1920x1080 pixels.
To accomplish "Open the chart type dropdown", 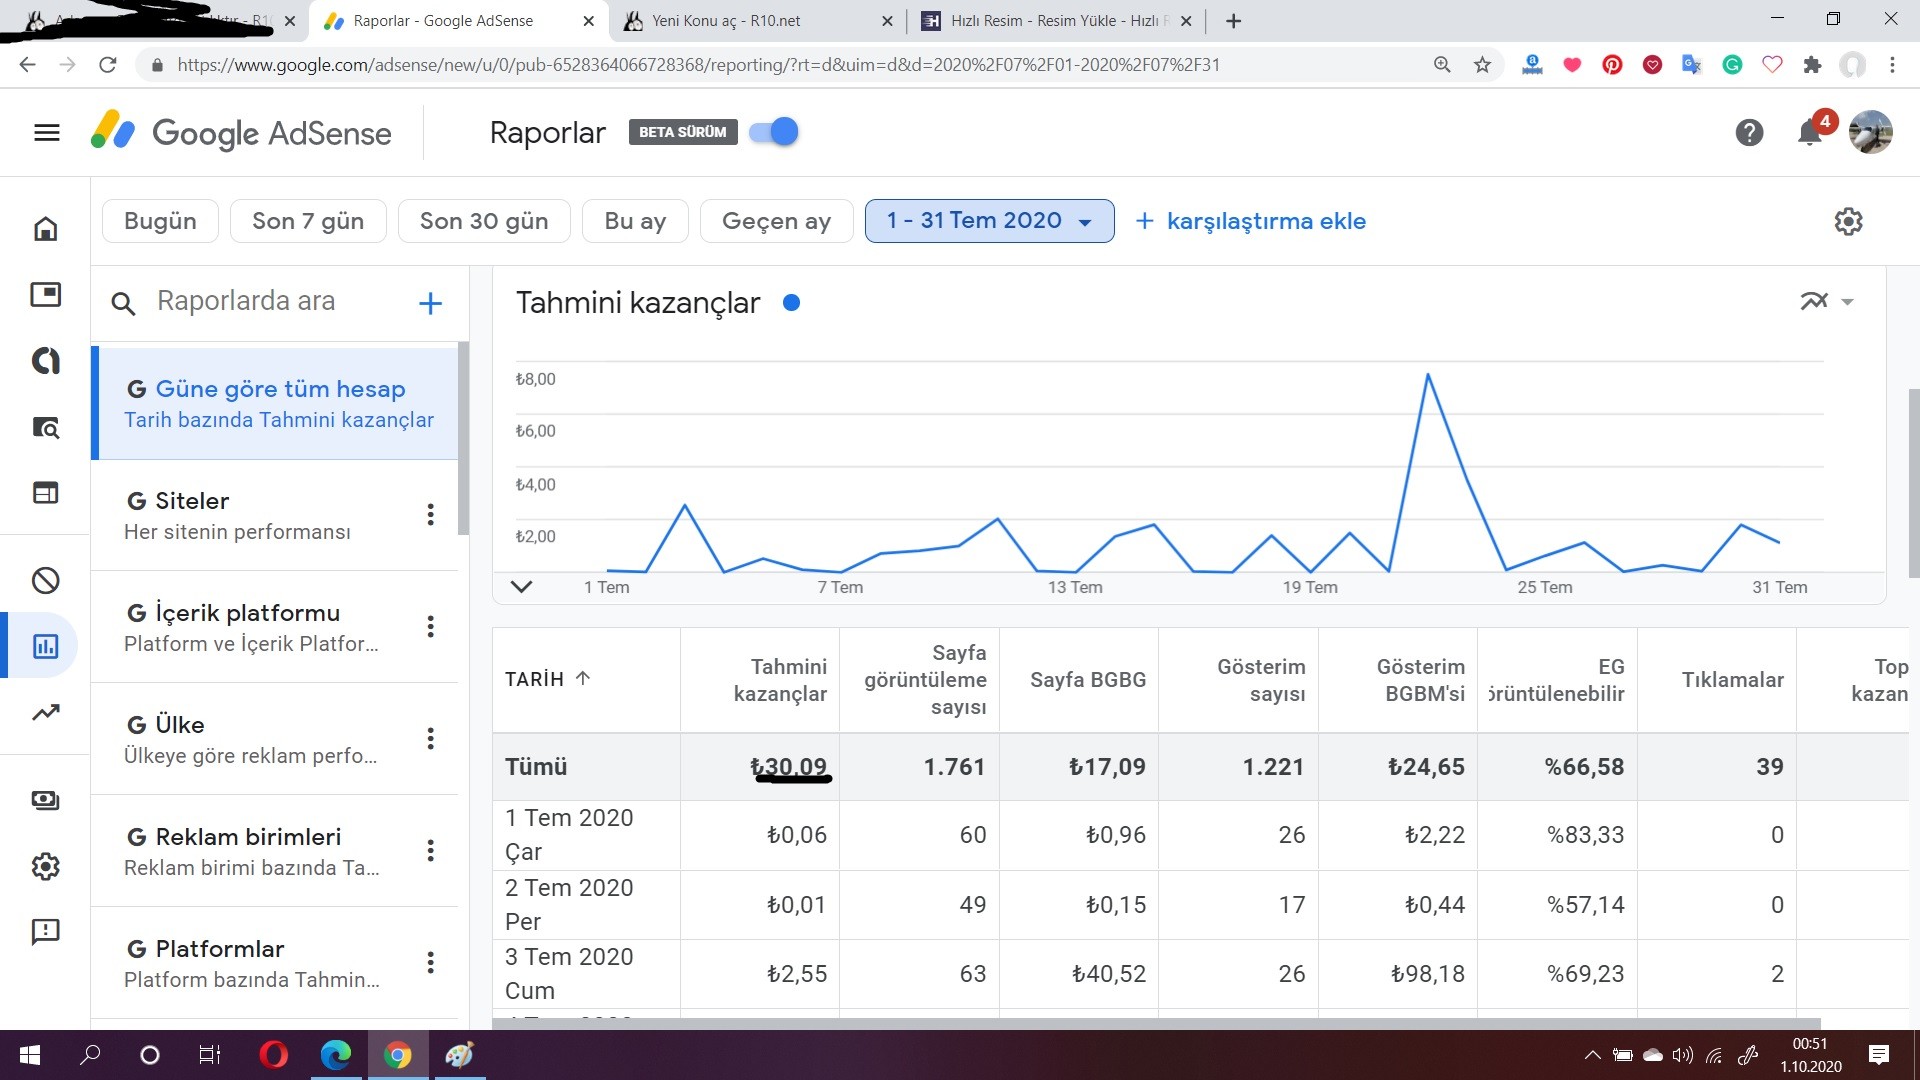I will [x=1827, y=301].
